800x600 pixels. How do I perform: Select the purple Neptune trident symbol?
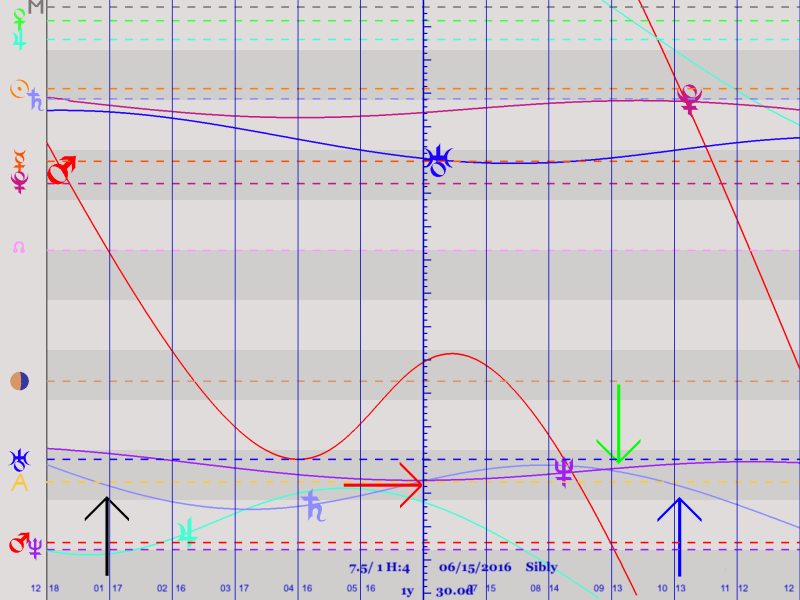coord(564,471)
